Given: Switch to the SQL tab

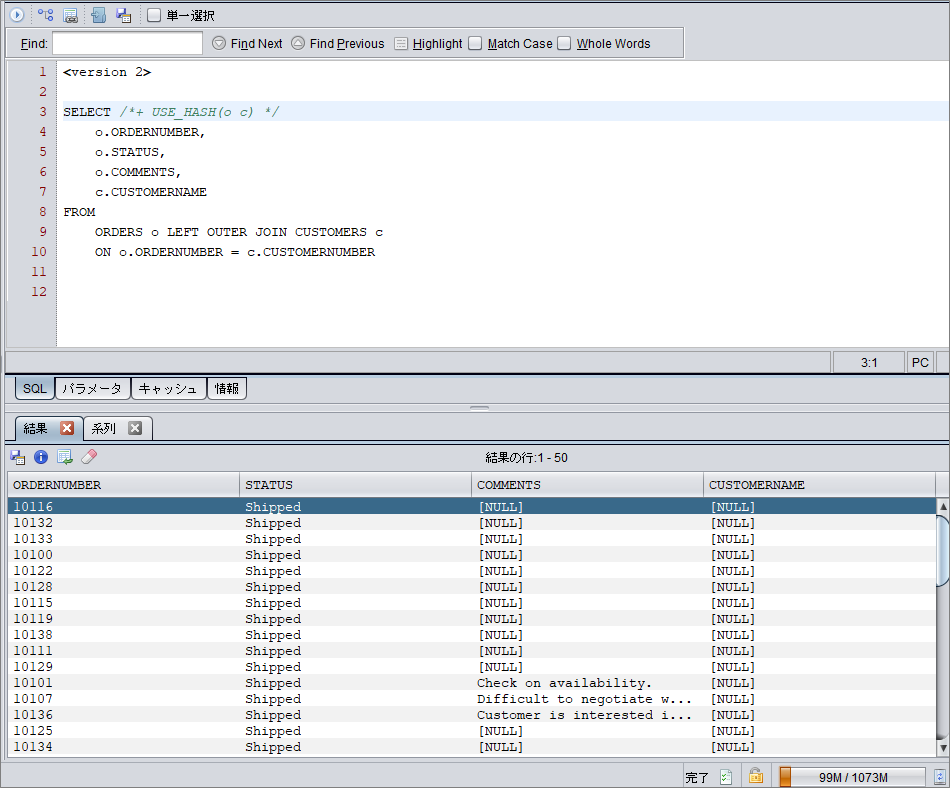Looking at the screenshot, I should [x=35, y=389].
